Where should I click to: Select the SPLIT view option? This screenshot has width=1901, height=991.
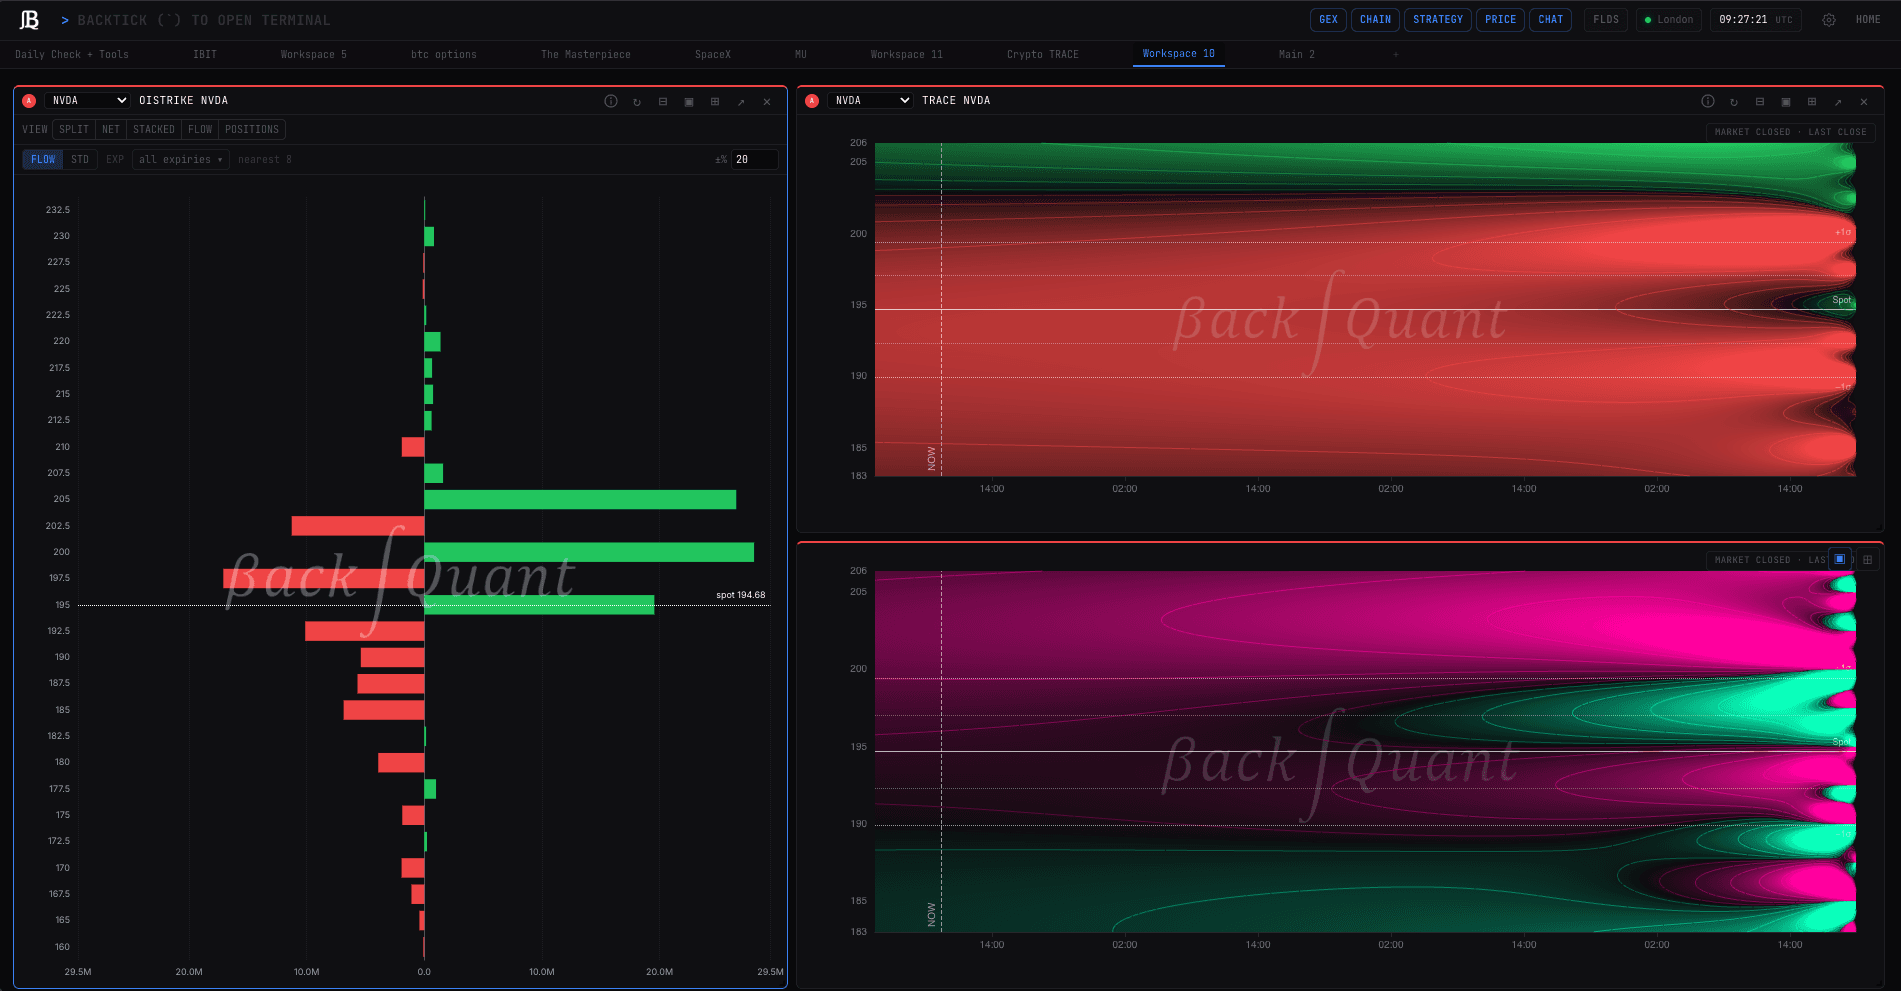pos(74,130)
